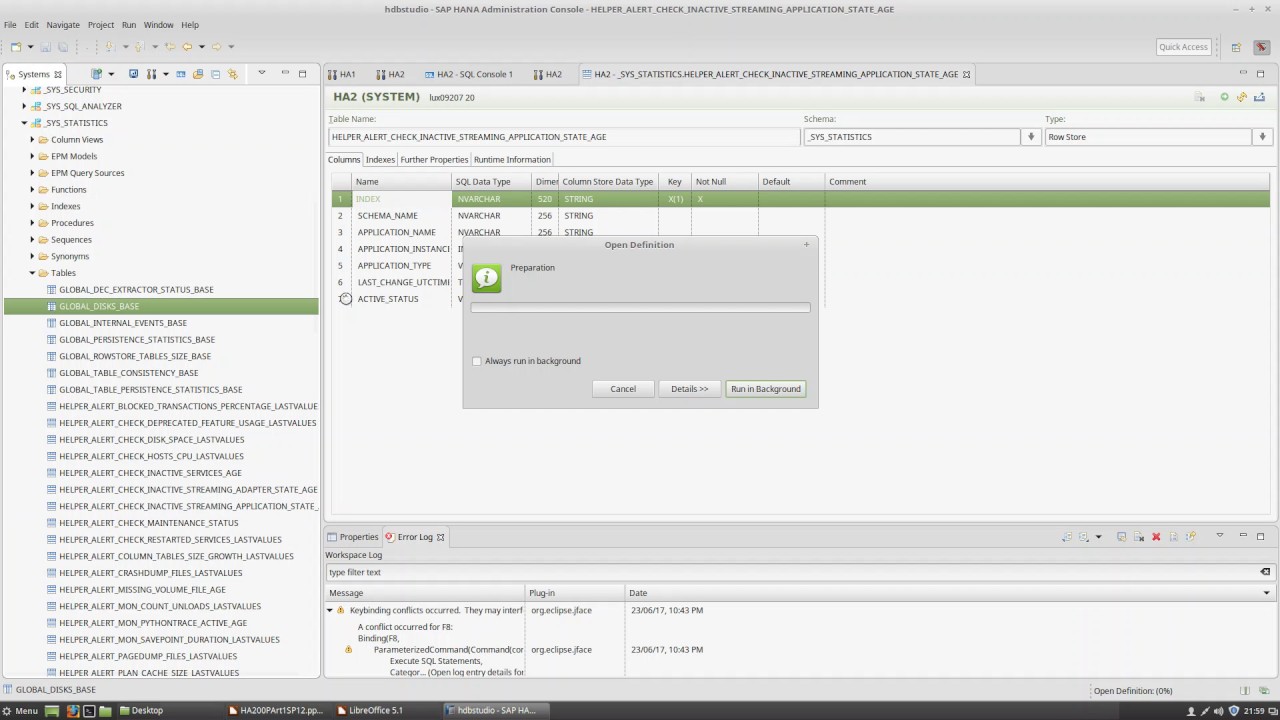1280x720 pixels.
Task: Expand the Procedures folder
Action: click(32, 223)
